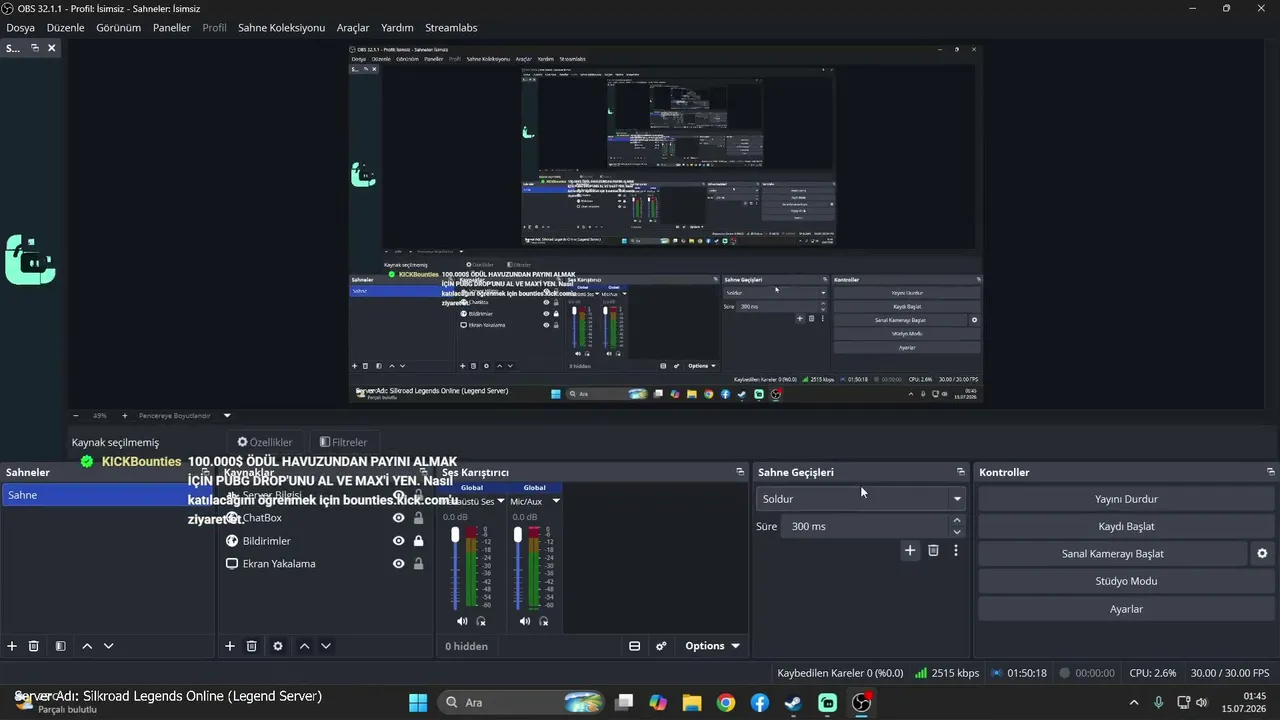Mute the Mic/Aux speaker icon
This screenshot has width=1280, height=720.
click(x=525, y=621)
